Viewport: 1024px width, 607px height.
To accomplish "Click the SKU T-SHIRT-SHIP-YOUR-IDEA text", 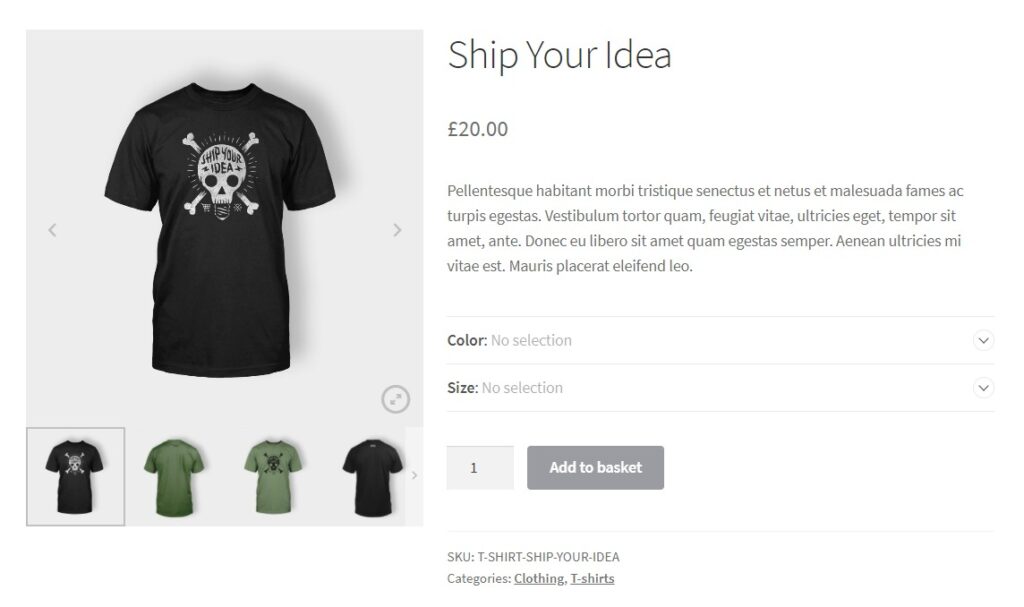I will (x=533, y=557).
